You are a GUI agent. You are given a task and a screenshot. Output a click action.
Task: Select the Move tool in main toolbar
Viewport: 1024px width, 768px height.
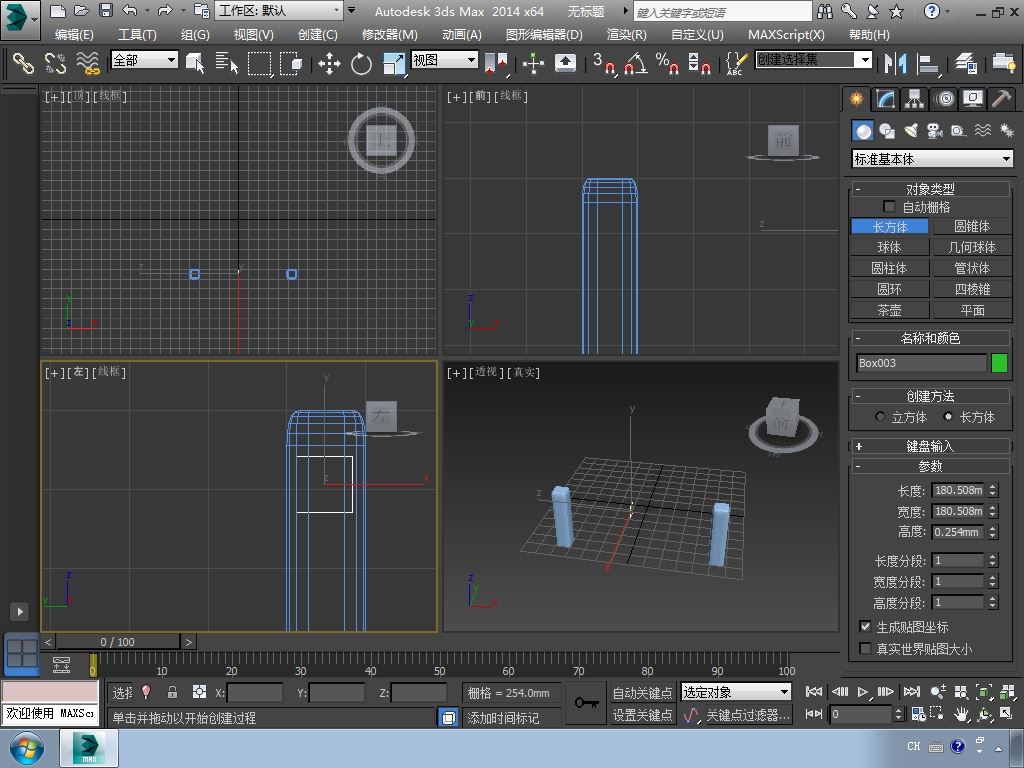point(329,64)
